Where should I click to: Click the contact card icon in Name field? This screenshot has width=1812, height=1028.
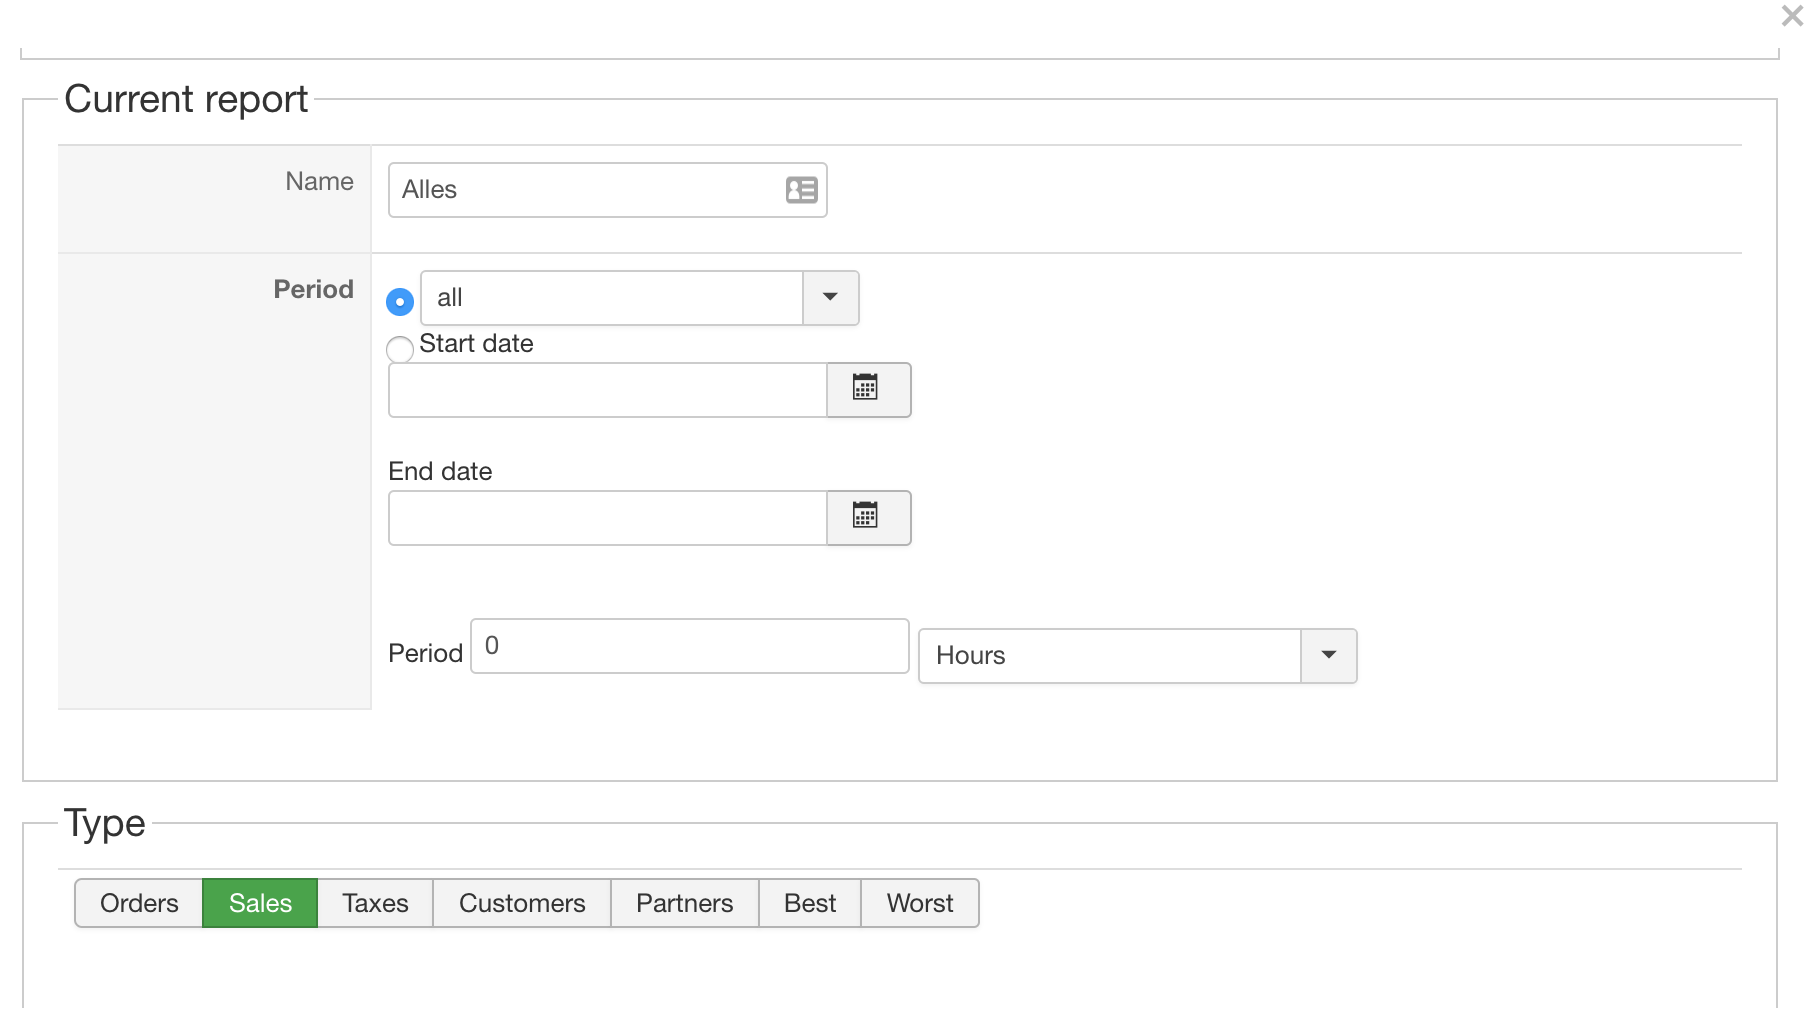(x=801, y=190)
